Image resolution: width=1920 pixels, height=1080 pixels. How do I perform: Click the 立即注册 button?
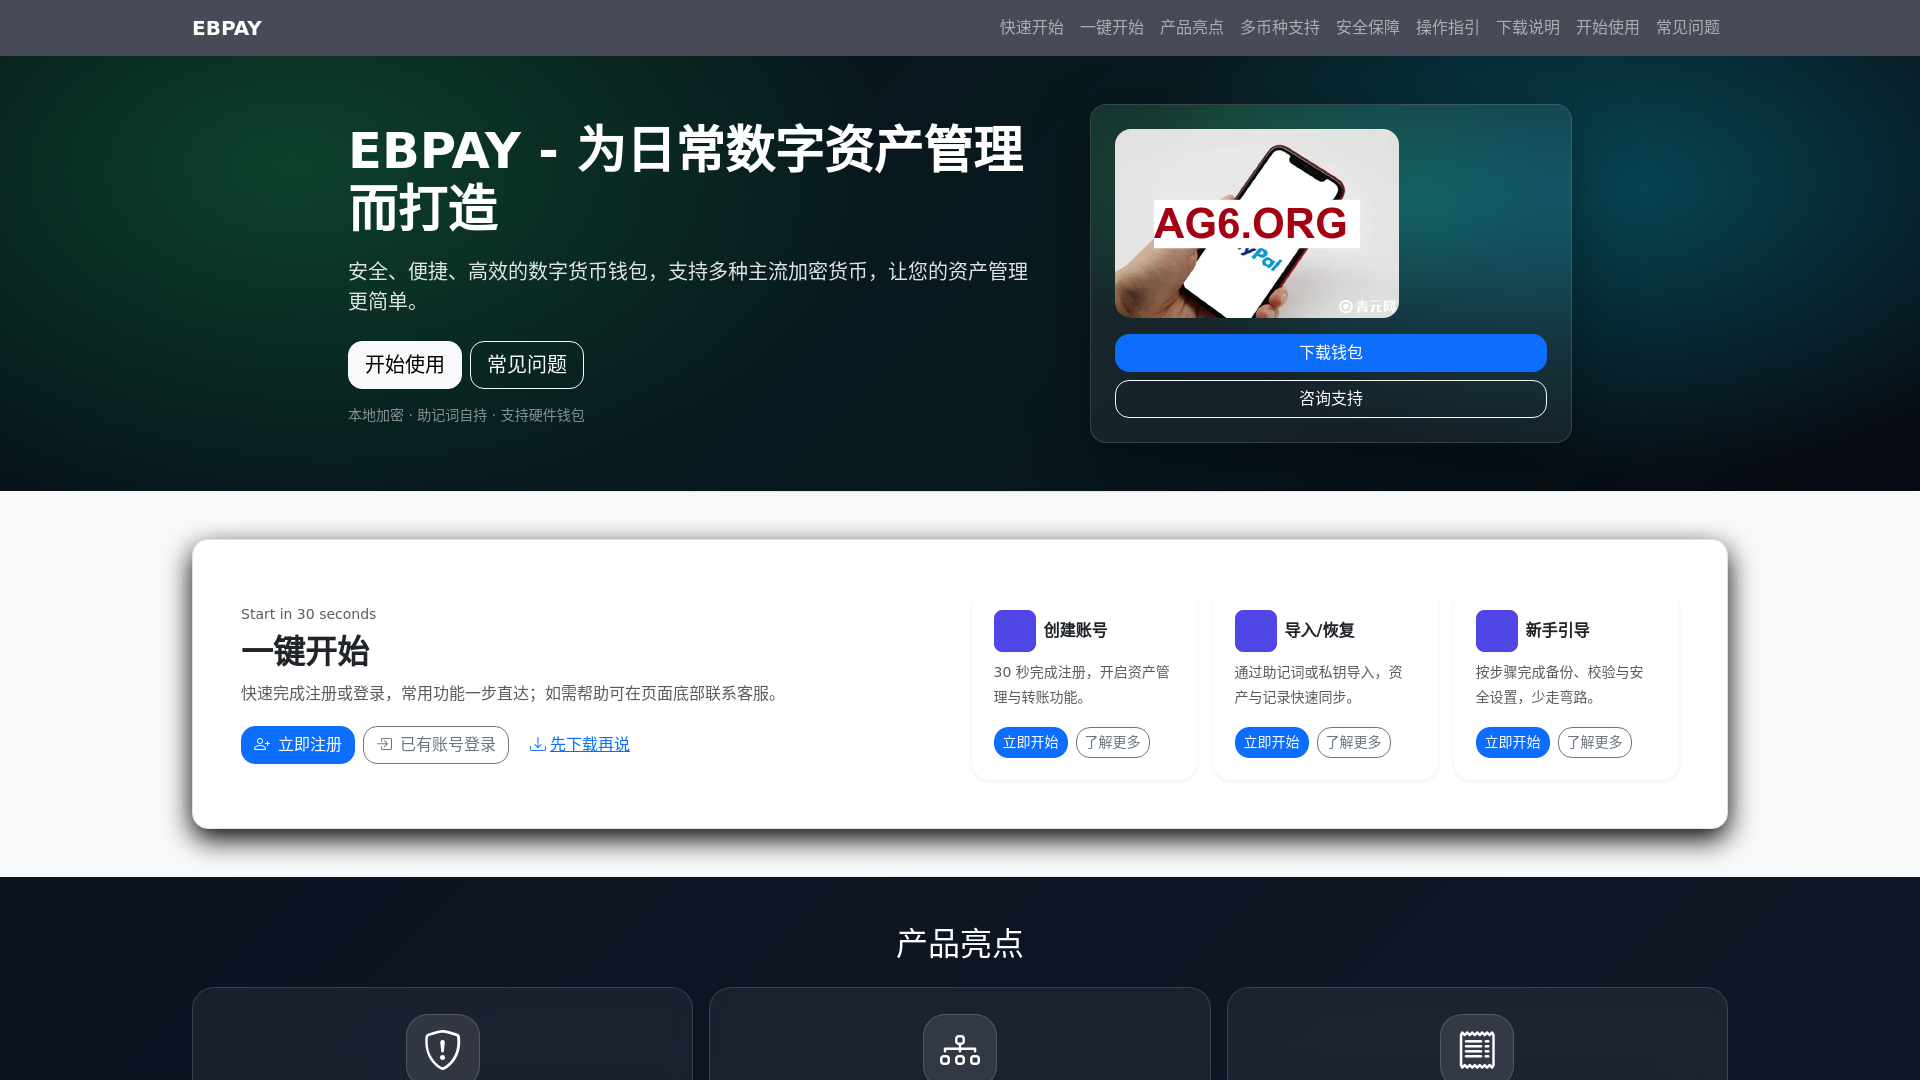[298, 745]
